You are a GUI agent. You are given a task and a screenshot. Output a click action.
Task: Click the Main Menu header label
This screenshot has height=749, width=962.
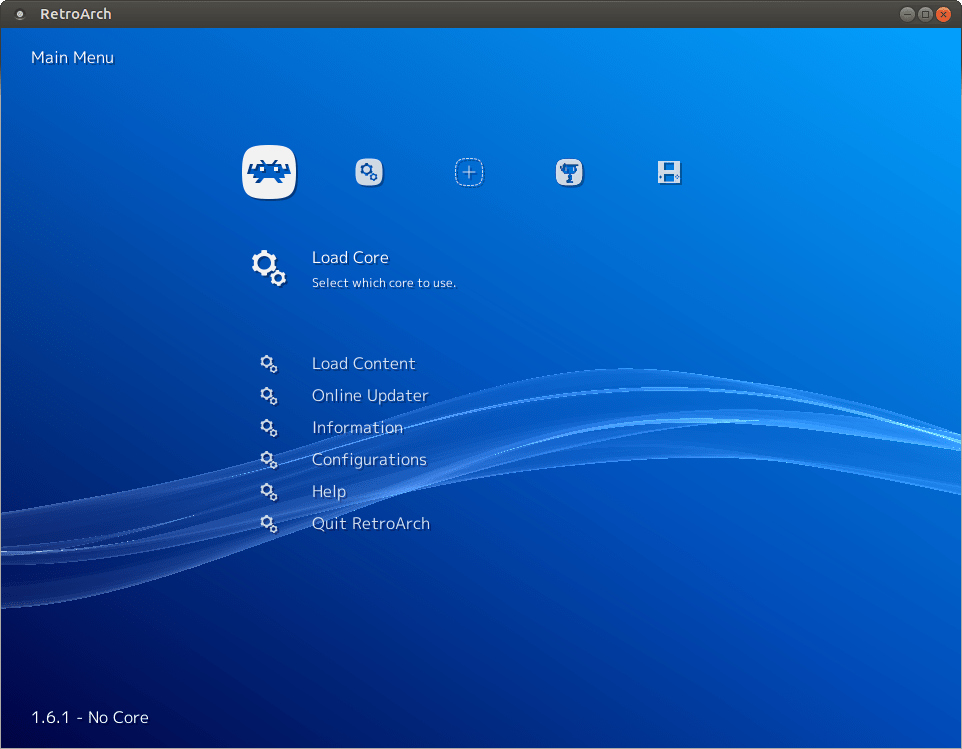72,57
